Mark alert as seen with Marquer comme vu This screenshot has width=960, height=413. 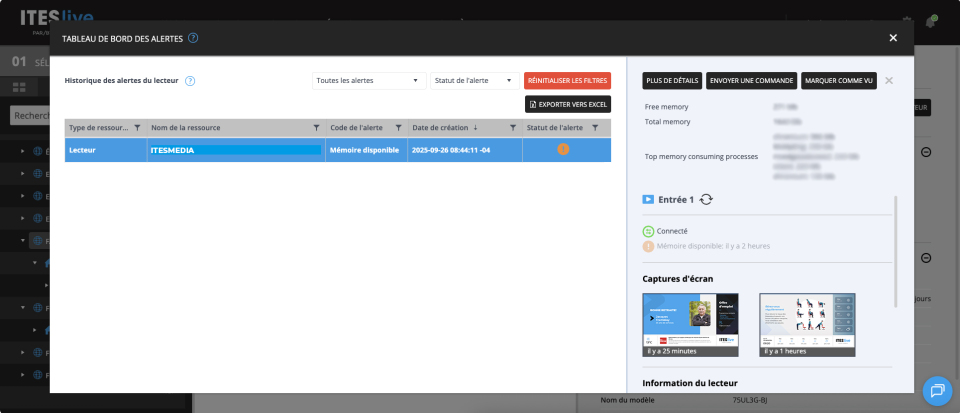838,81
